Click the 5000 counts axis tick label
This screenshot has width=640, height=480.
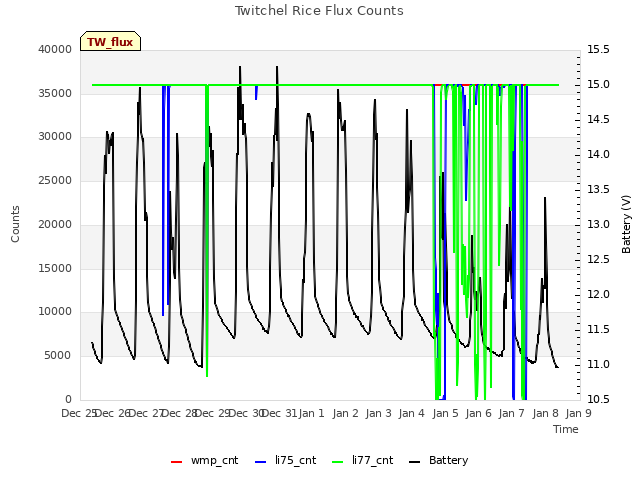pyautogui.click(x=58, y=356)
